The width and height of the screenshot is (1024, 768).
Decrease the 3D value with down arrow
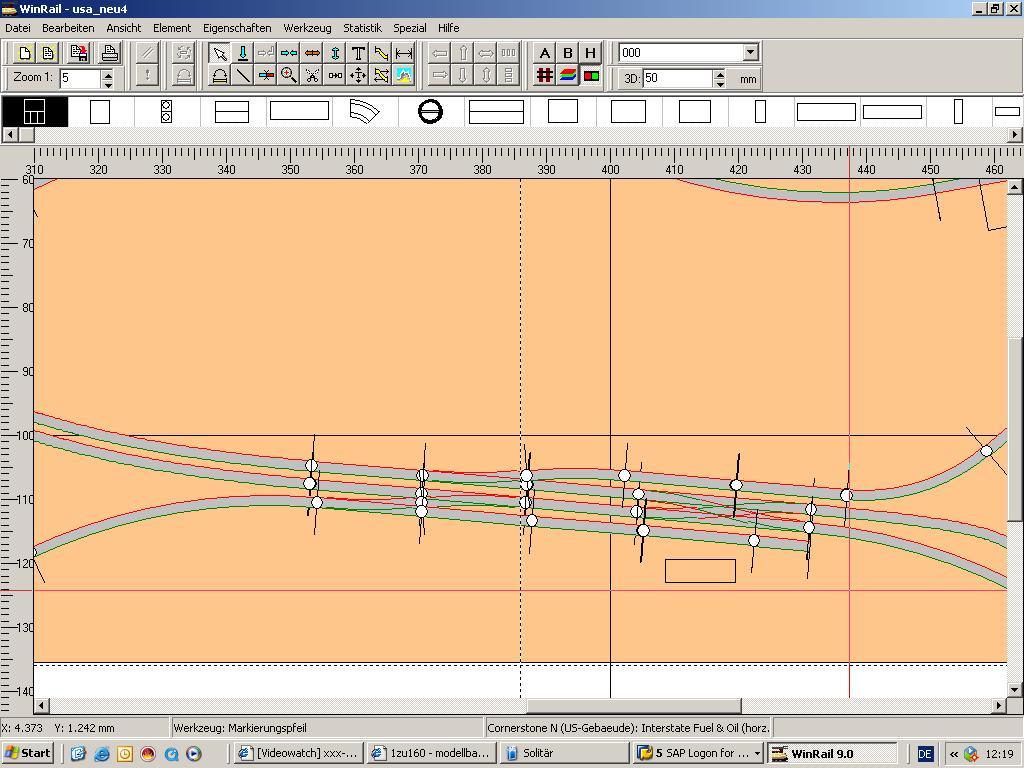719,82
